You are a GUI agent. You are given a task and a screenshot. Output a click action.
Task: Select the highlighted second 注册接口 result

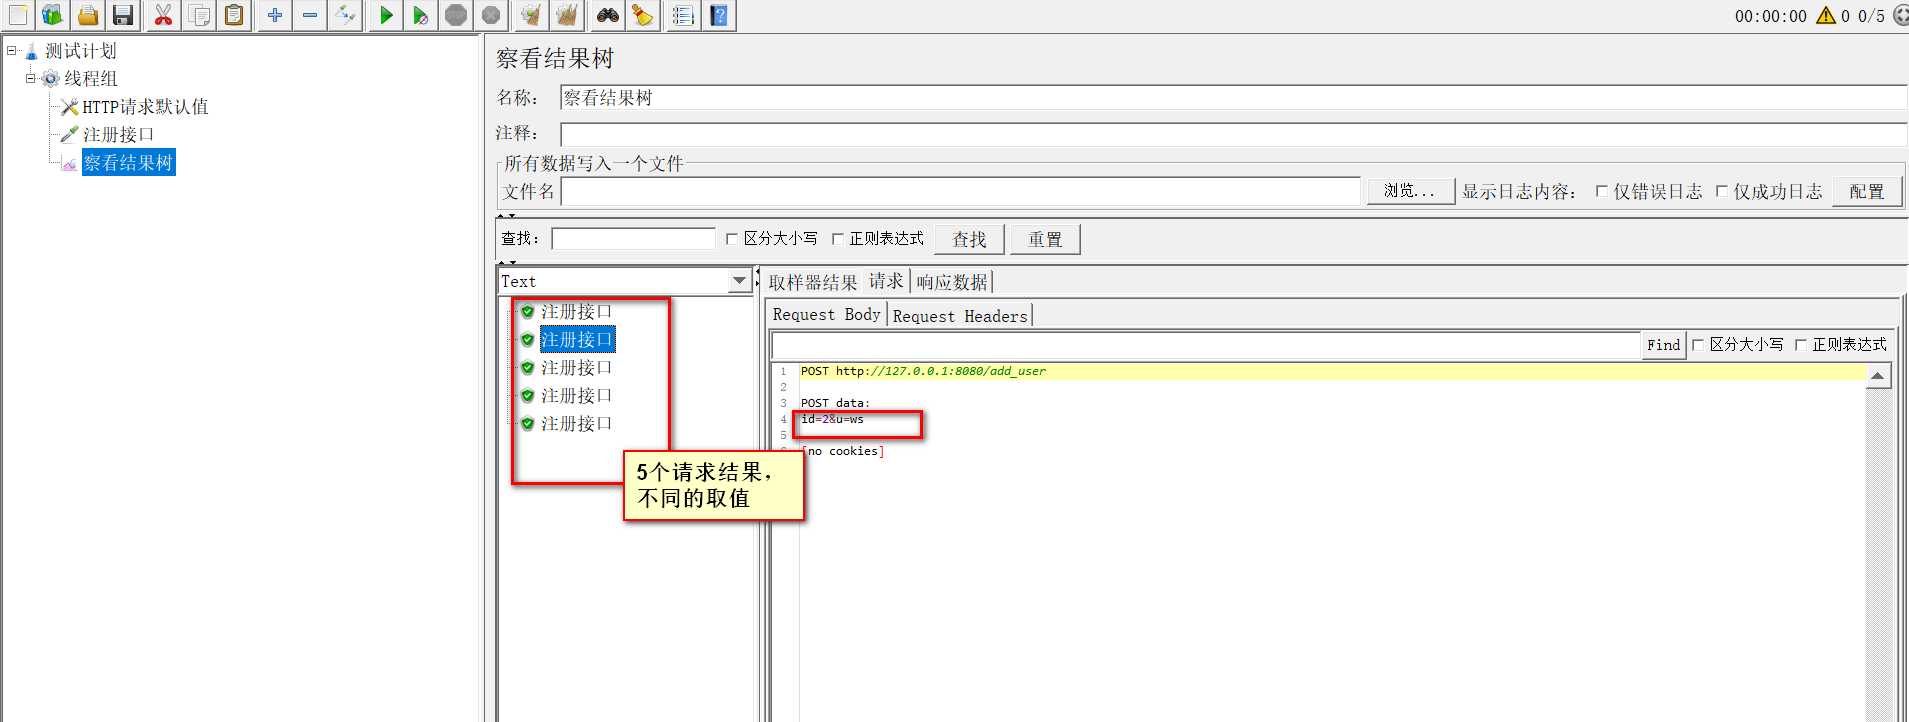click(577, 340)
